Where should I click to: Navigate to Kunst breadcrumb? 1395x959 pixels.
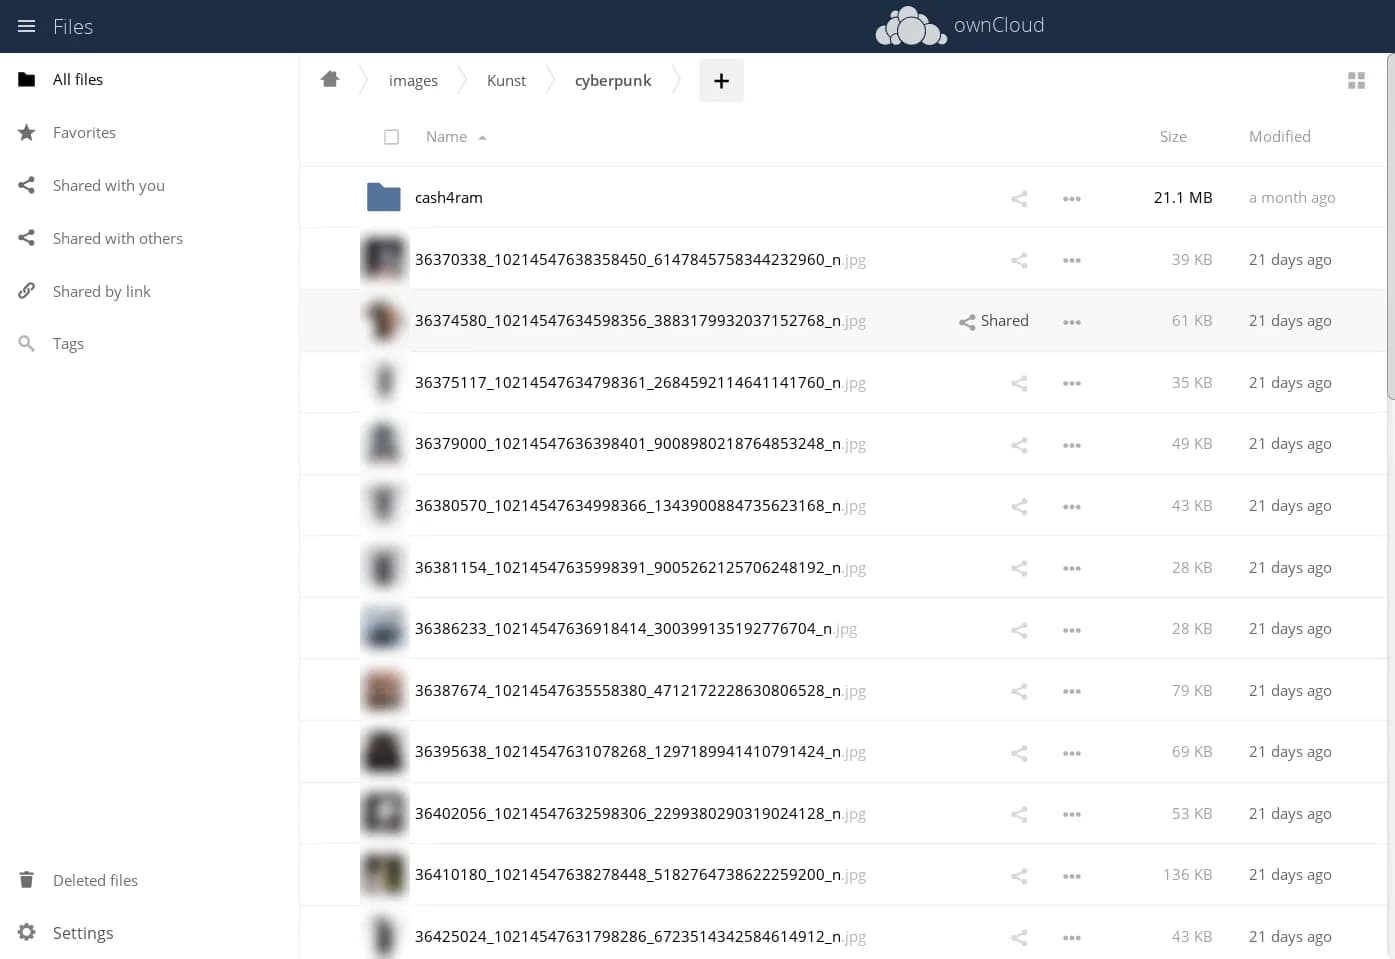[x=506, y=81]
